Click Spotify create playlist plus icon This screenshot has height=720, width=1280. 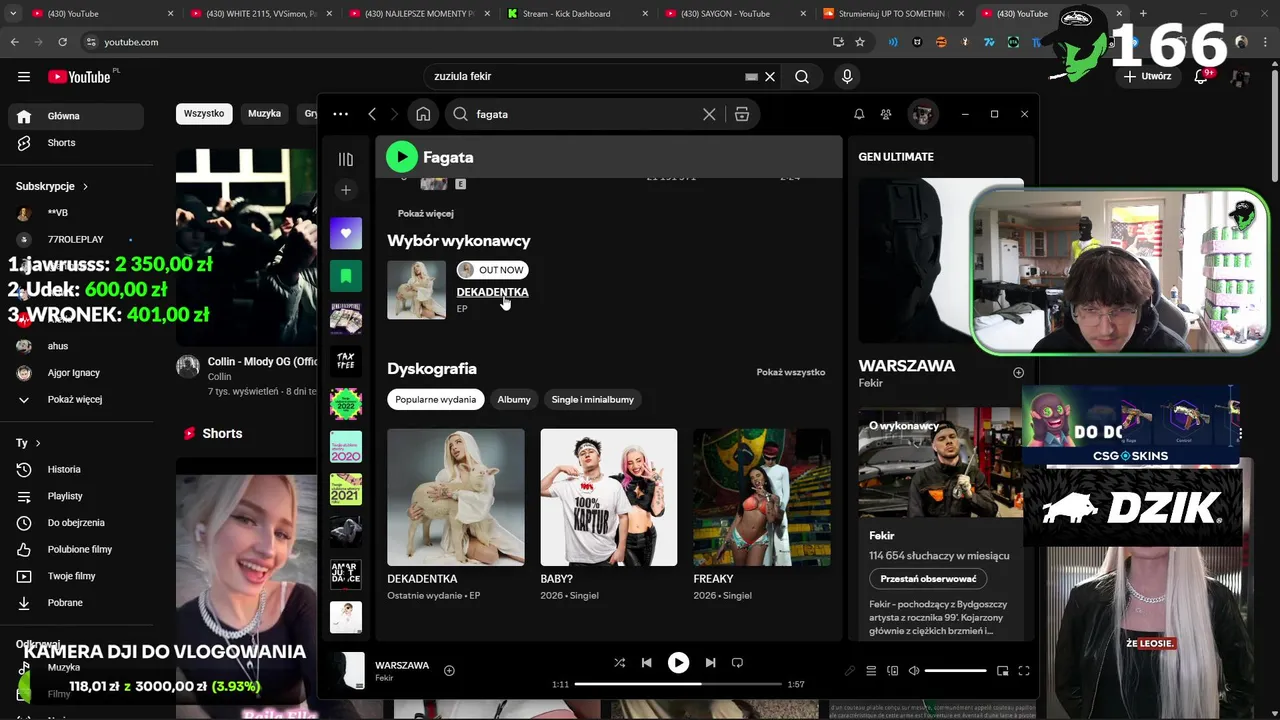pos(346,190)
